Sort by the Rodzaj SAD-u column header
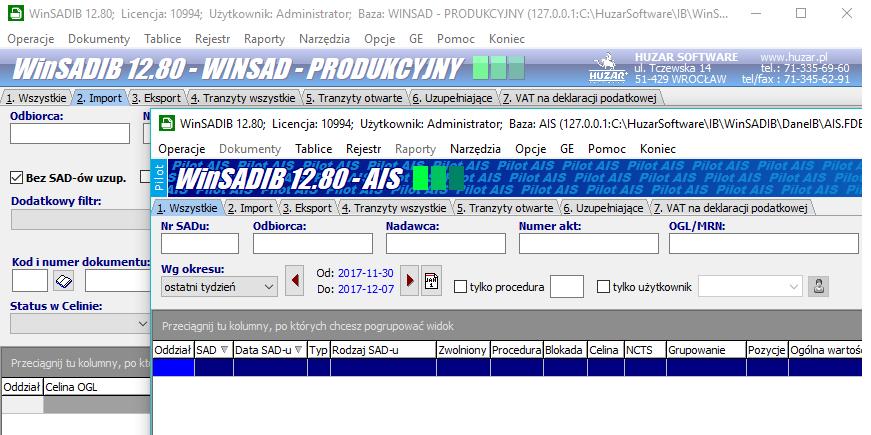This screenshot has width=871, height=435. coord(383,350)
